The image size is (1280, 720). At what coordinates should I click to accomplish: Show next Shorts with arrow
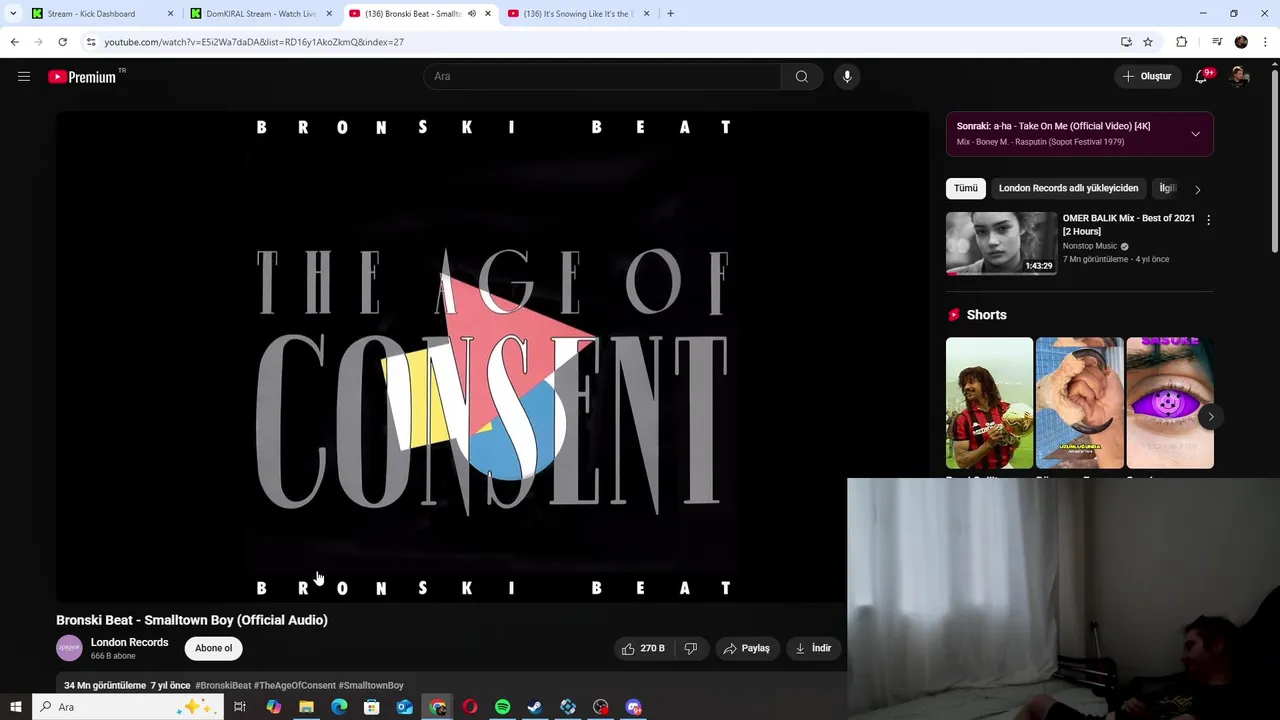[x=1210, y=416]
